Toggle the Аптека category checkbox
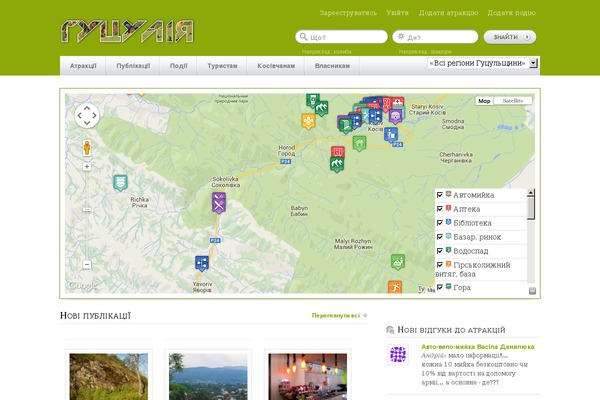This screenshot has width=600, height=400. coord(440,208)
